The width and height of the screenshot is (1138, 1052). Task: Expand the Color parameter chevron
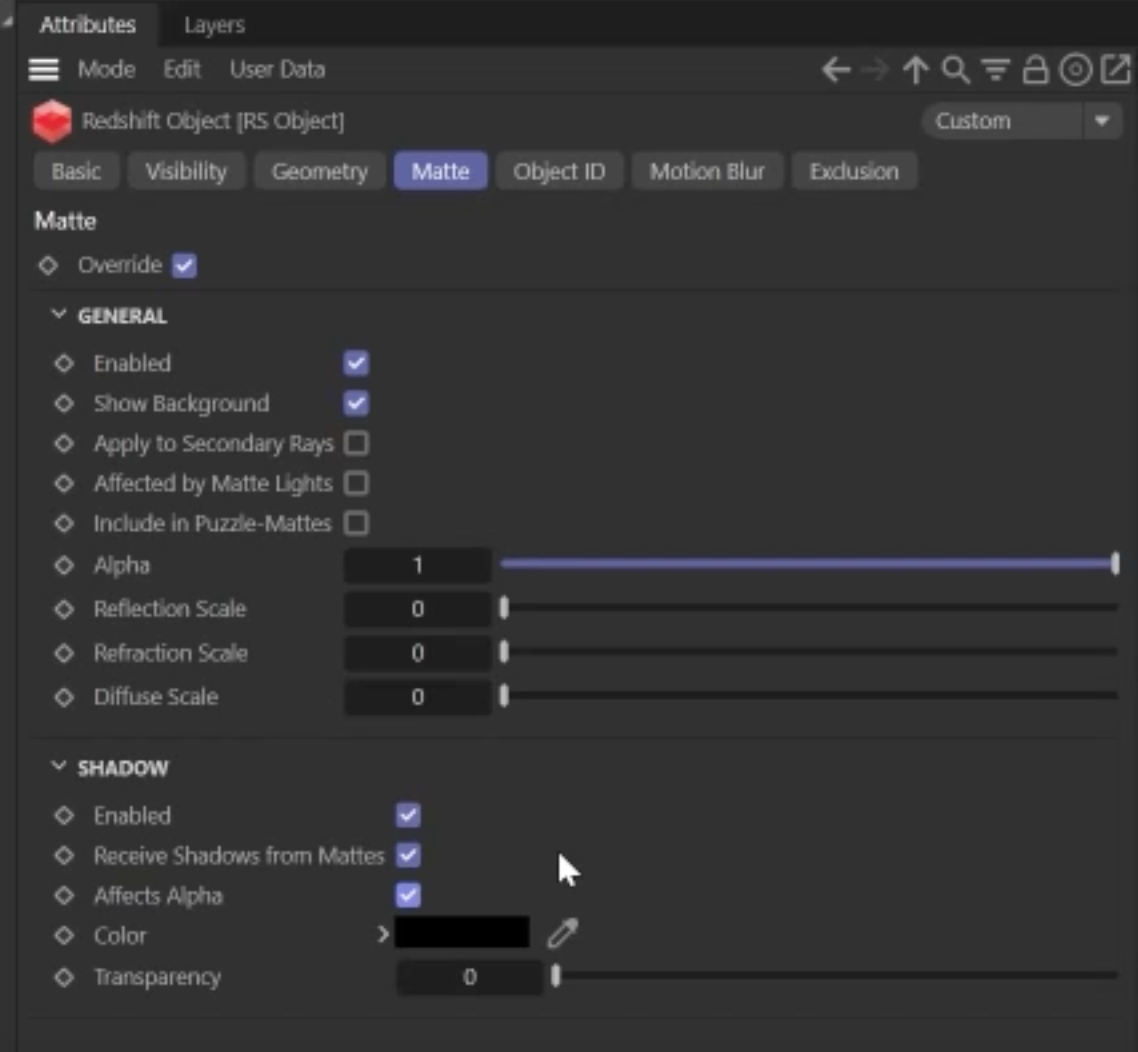[x=383, y=935]
